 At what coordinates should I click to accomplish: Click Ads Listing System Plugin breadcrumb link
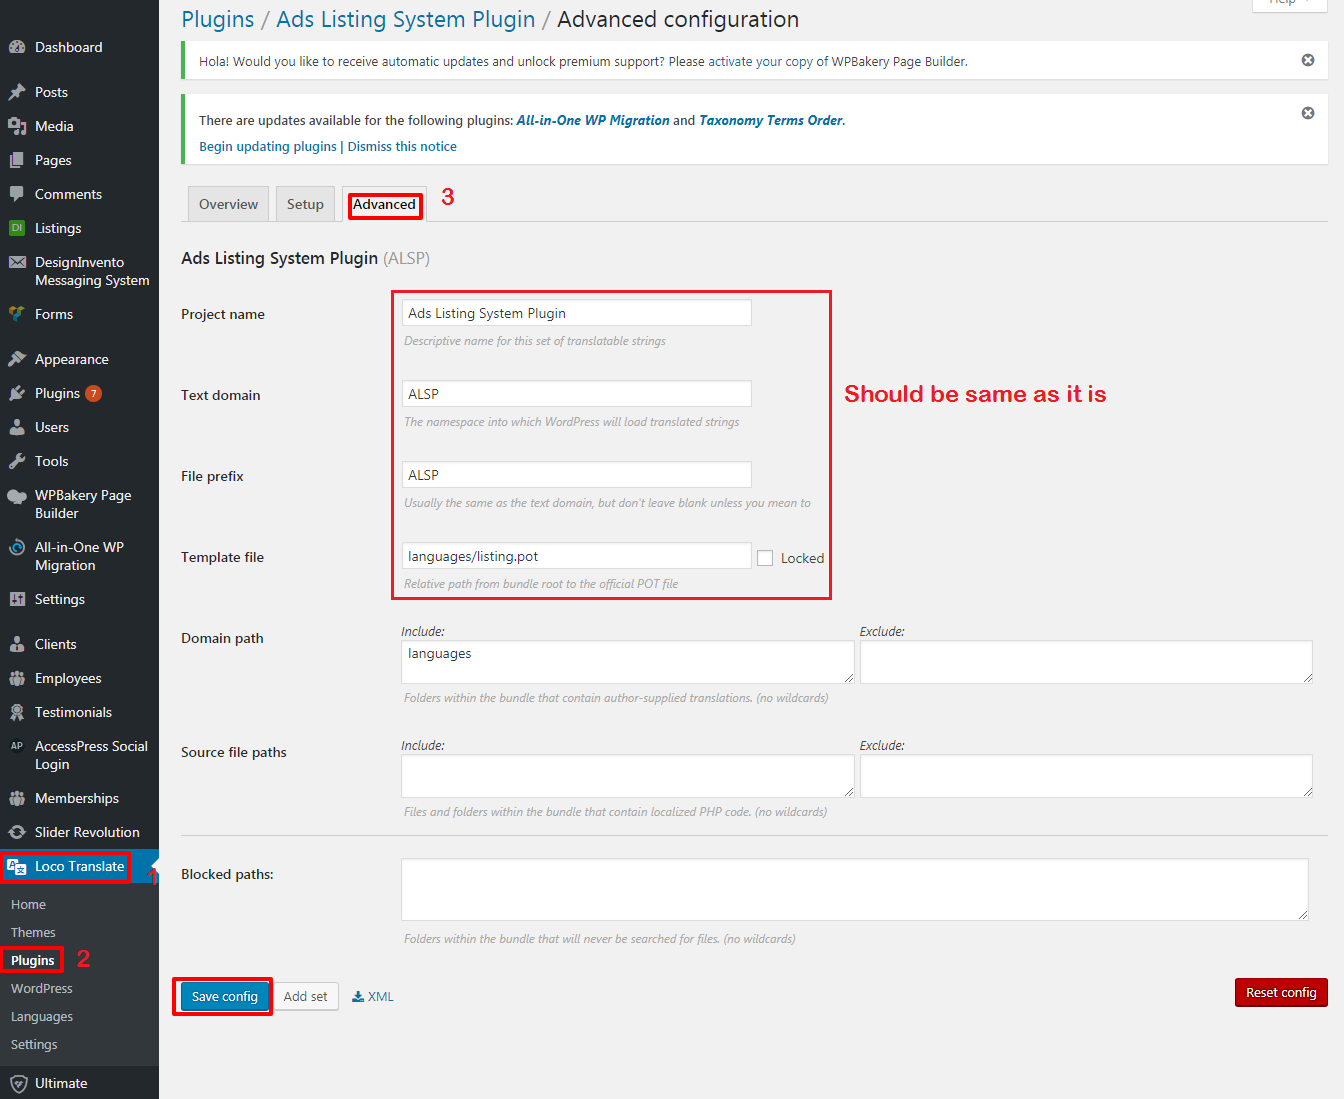(x=406, y=19)
